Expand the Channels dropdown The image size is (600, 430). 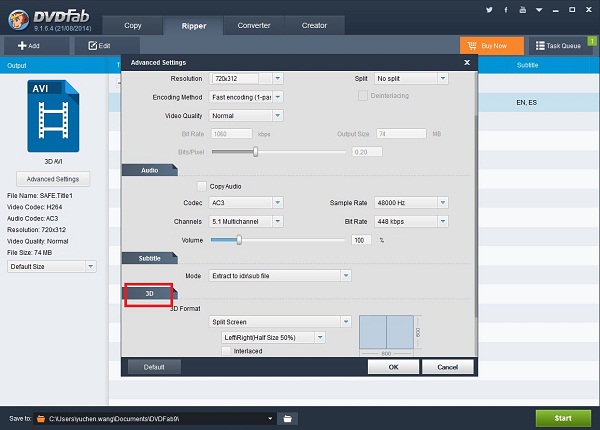tap(278, 221)
